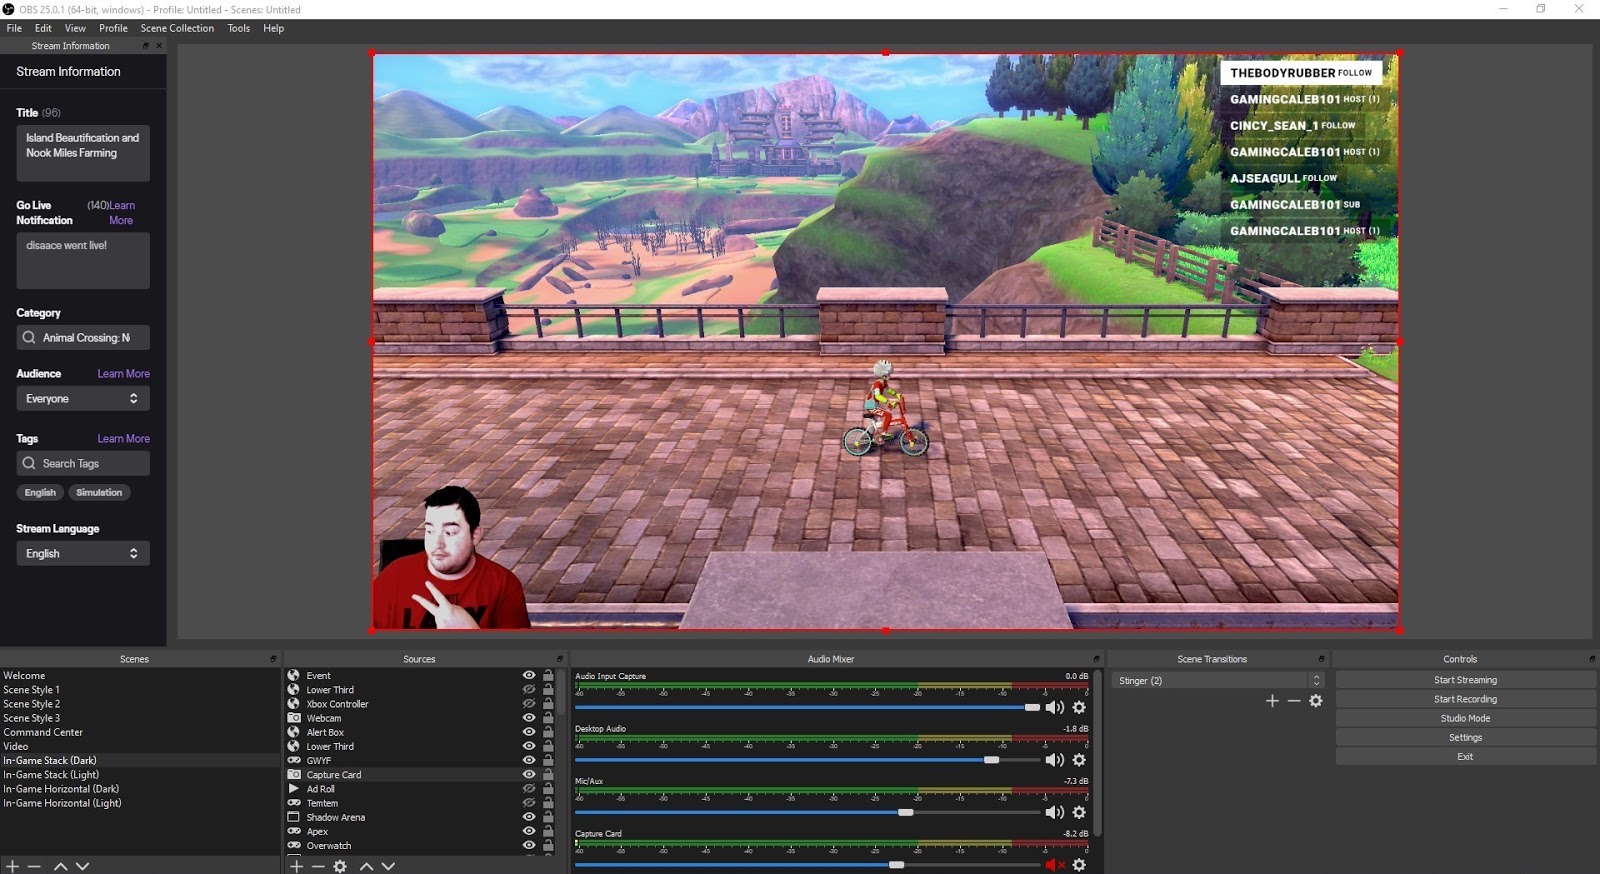Move the selected source down

(x=388, y=866)
